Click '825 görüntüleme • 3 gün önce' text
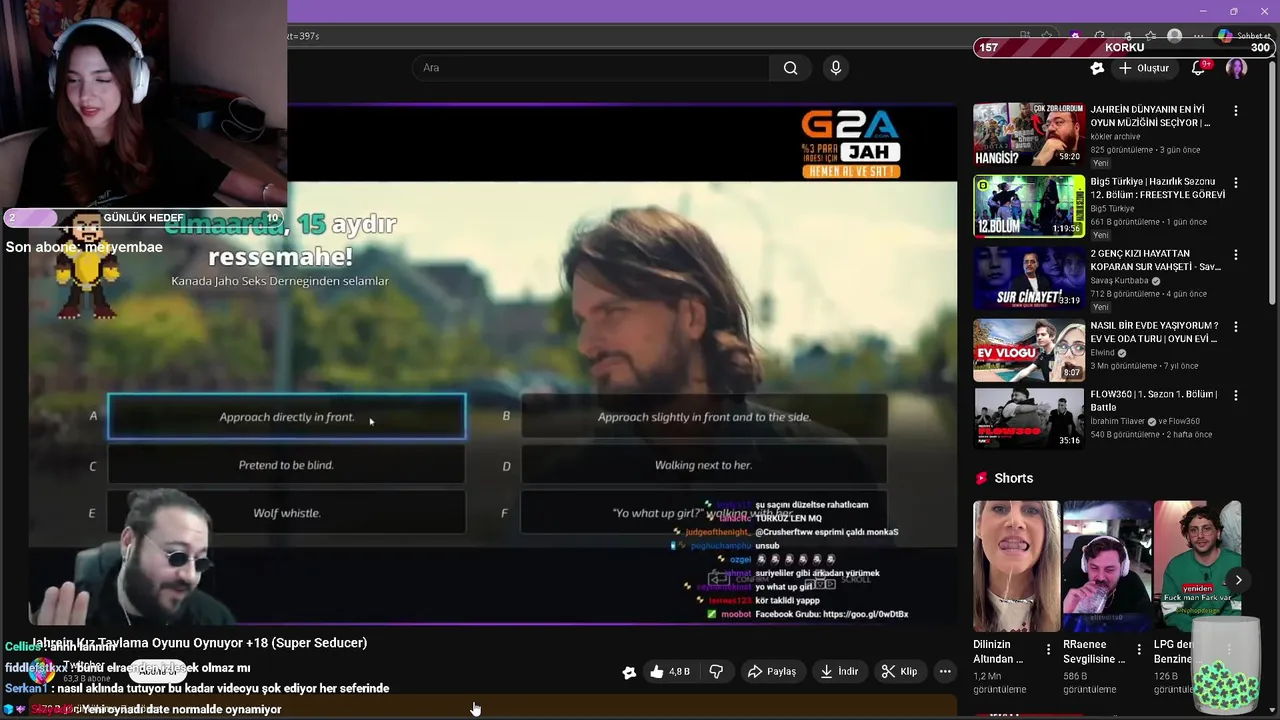 click(1145, 150)
